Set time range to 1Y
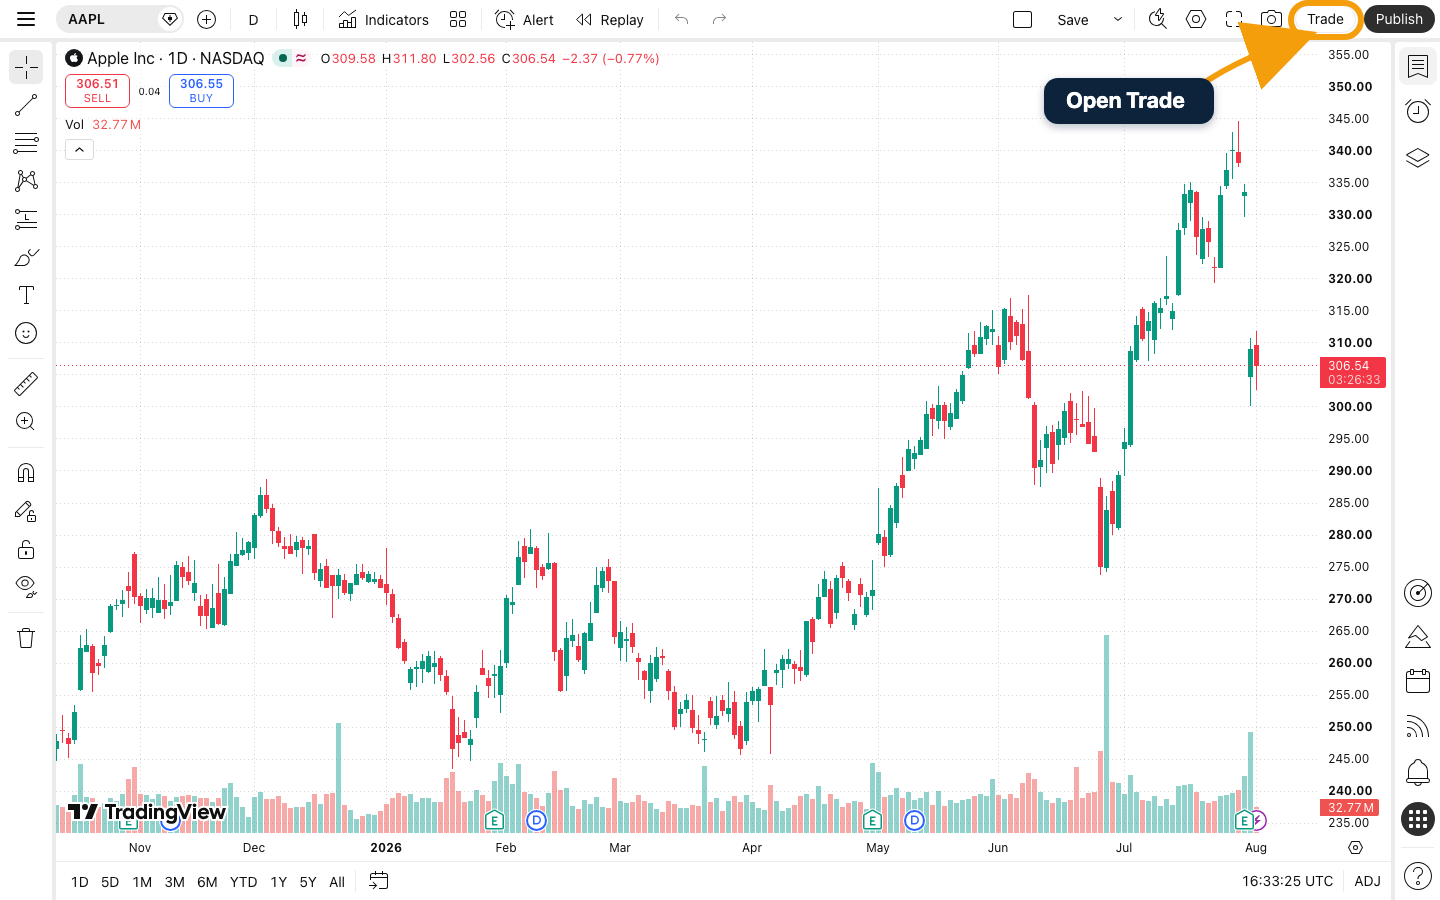This screenshot has height=900, width=1440. [279, 882]
